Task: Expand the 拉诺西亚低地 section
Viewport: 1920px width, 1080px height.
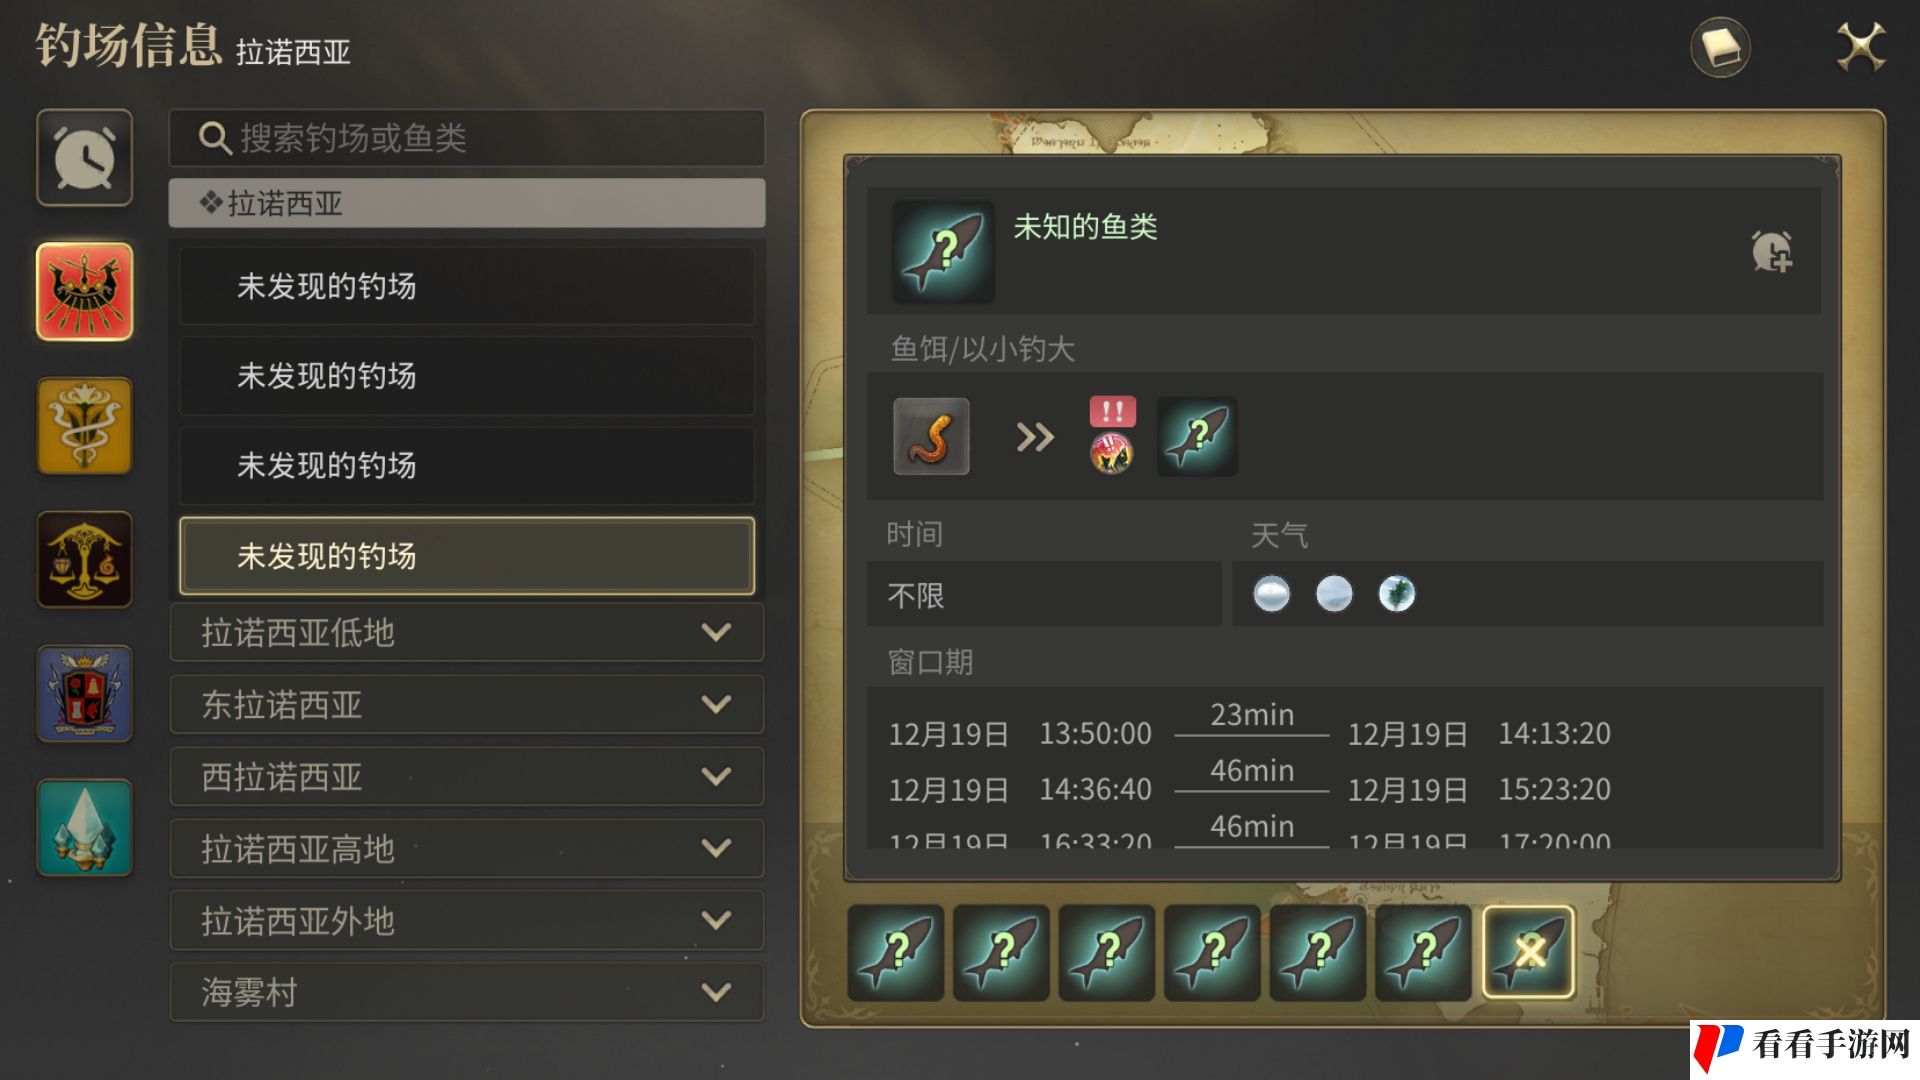Action: point(467,633)
